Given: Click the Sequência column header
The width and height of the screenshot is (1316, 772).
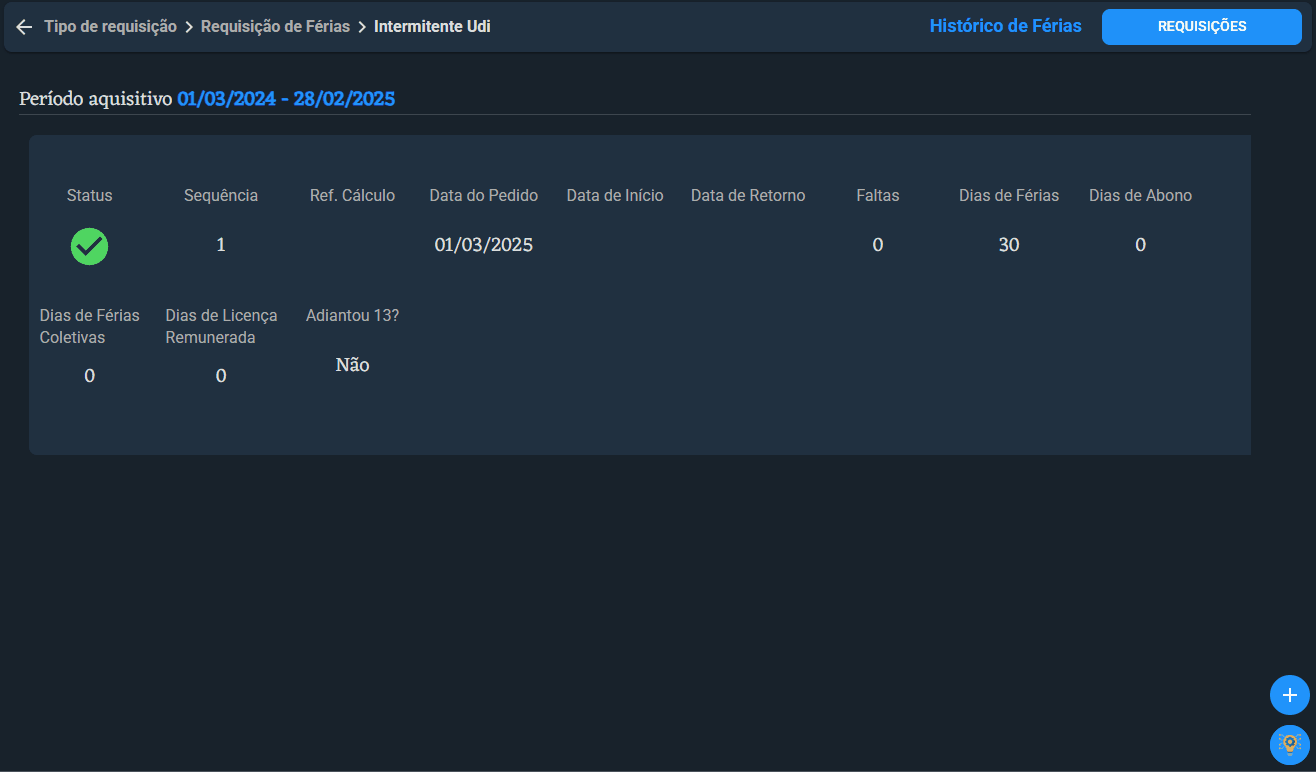Looking at the screenshot, I should pyautogui.click(x=221, y=196).
